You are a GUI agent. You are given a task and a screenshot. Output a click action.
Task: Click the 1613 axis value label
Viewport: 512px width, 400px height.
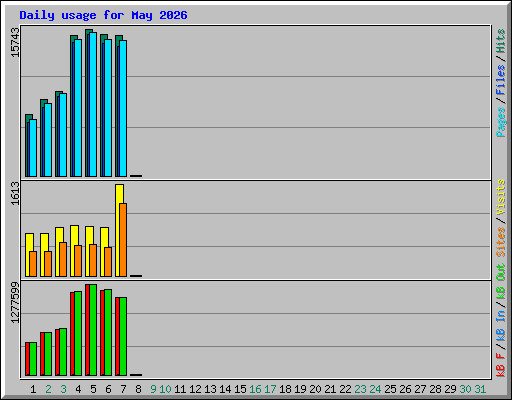(15, 193)
